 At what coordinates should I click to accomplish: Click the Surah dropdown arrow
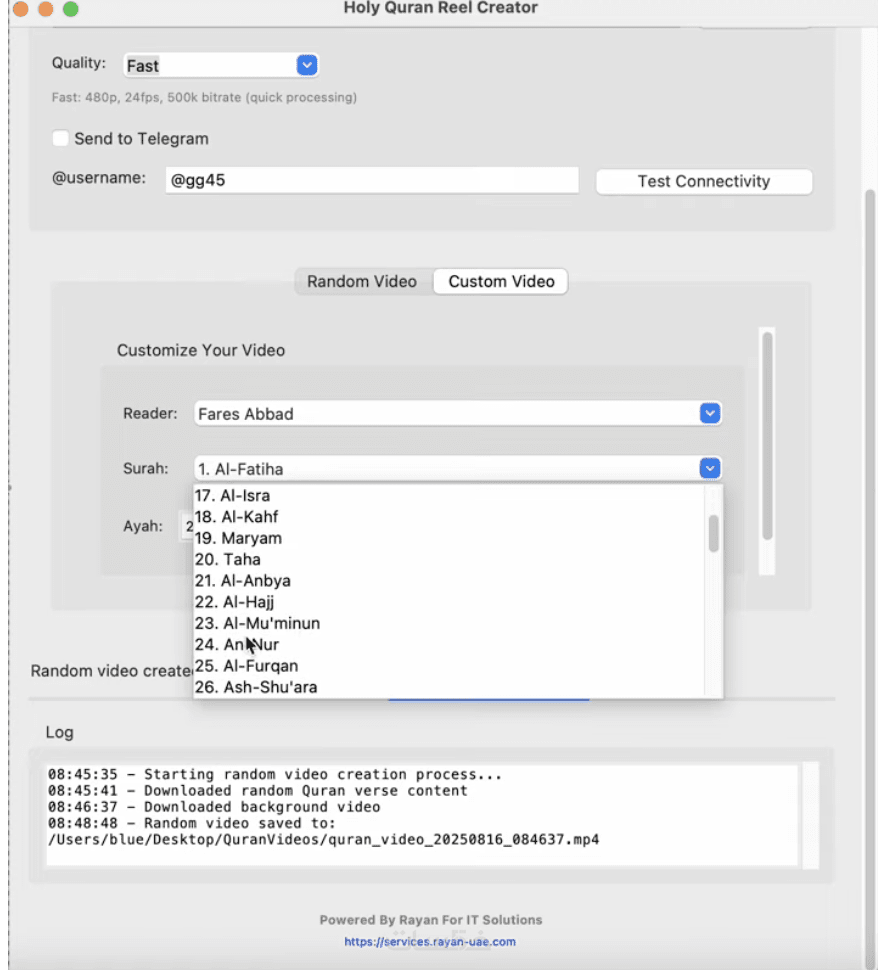click(x=710, y=468)
